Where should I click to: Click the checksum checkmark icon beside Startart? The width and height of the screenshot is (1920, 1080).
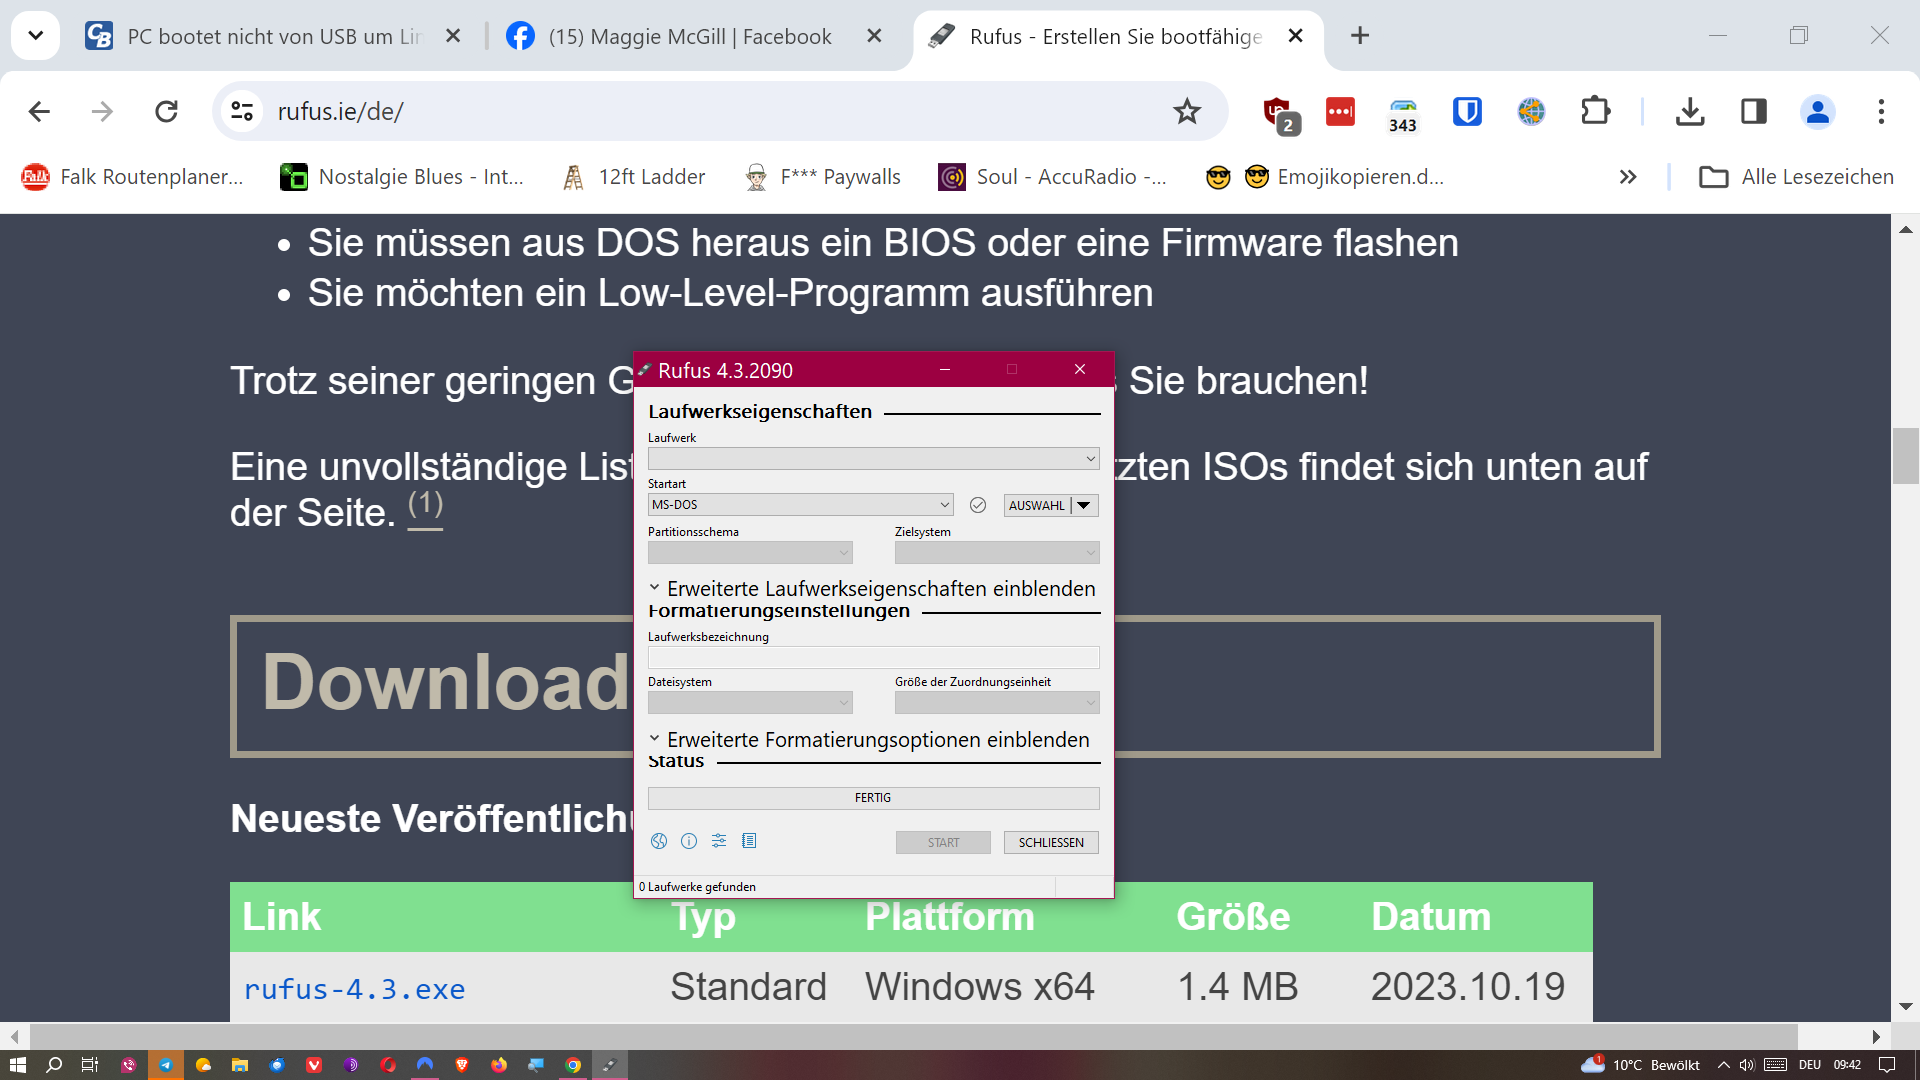coord(978,505)
